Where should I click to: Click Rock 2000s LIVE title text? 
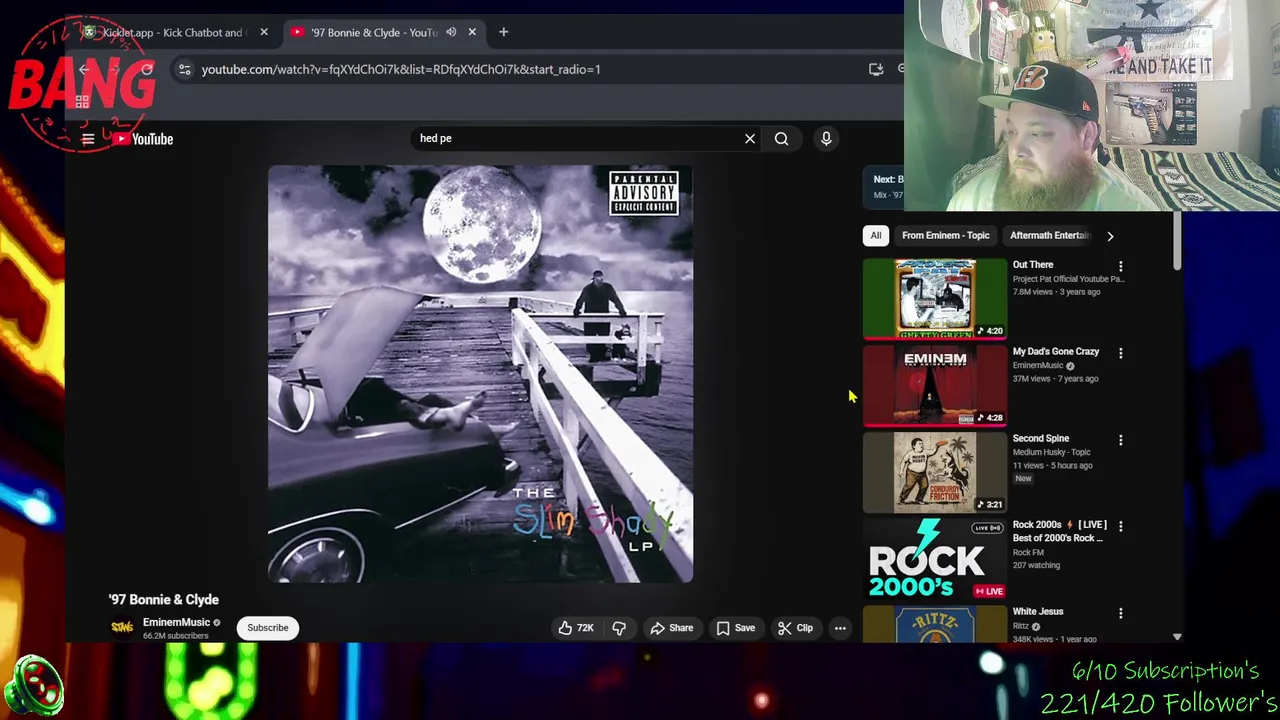click(1059, 531)
